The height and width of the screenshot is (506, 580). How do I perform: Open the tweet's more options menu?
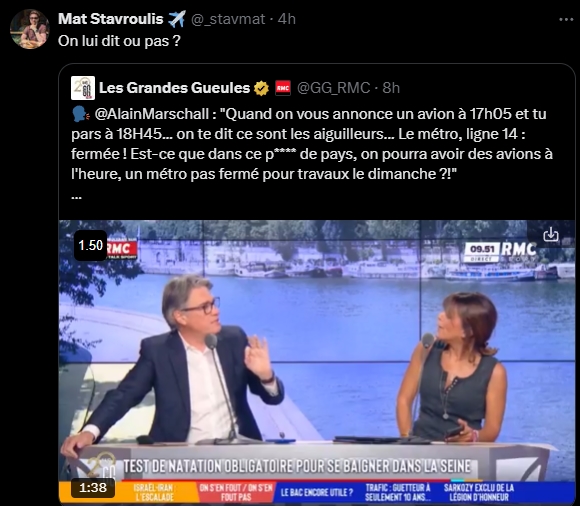tap(566, 20)
